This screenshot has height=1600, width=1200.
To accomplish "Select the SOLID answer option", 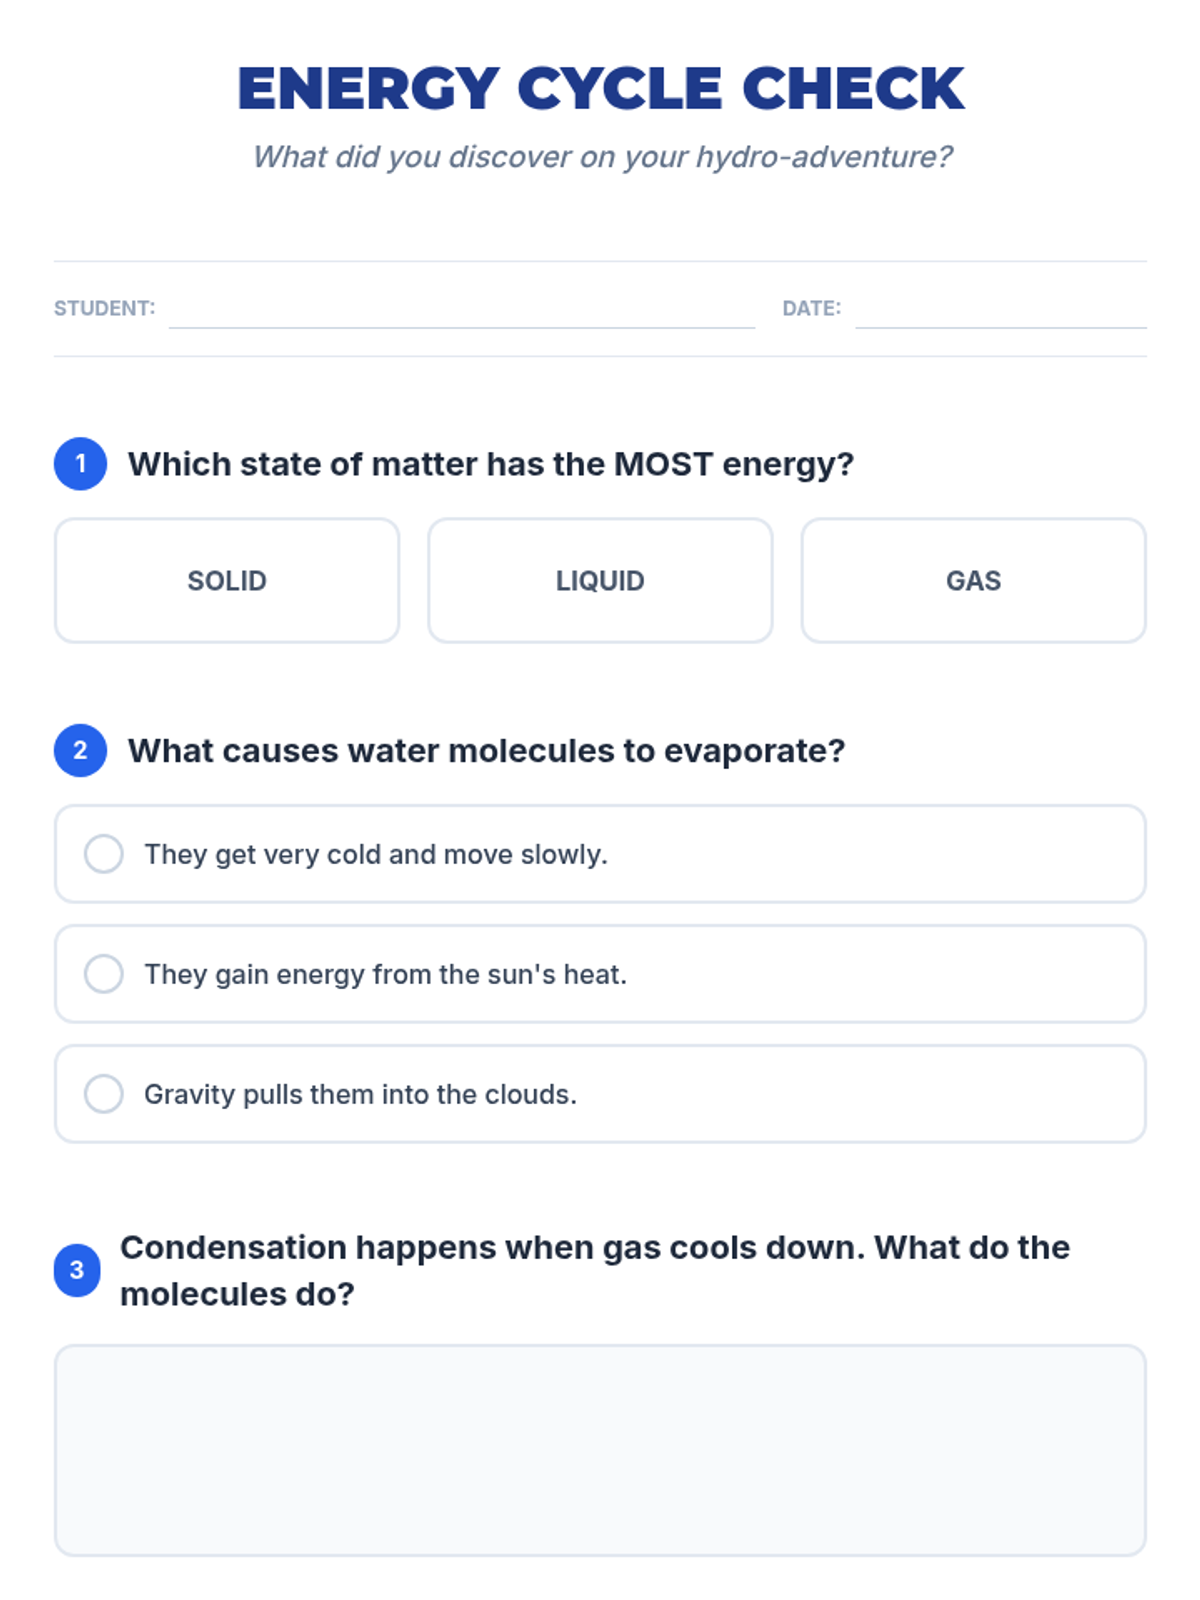I will 227,580.
